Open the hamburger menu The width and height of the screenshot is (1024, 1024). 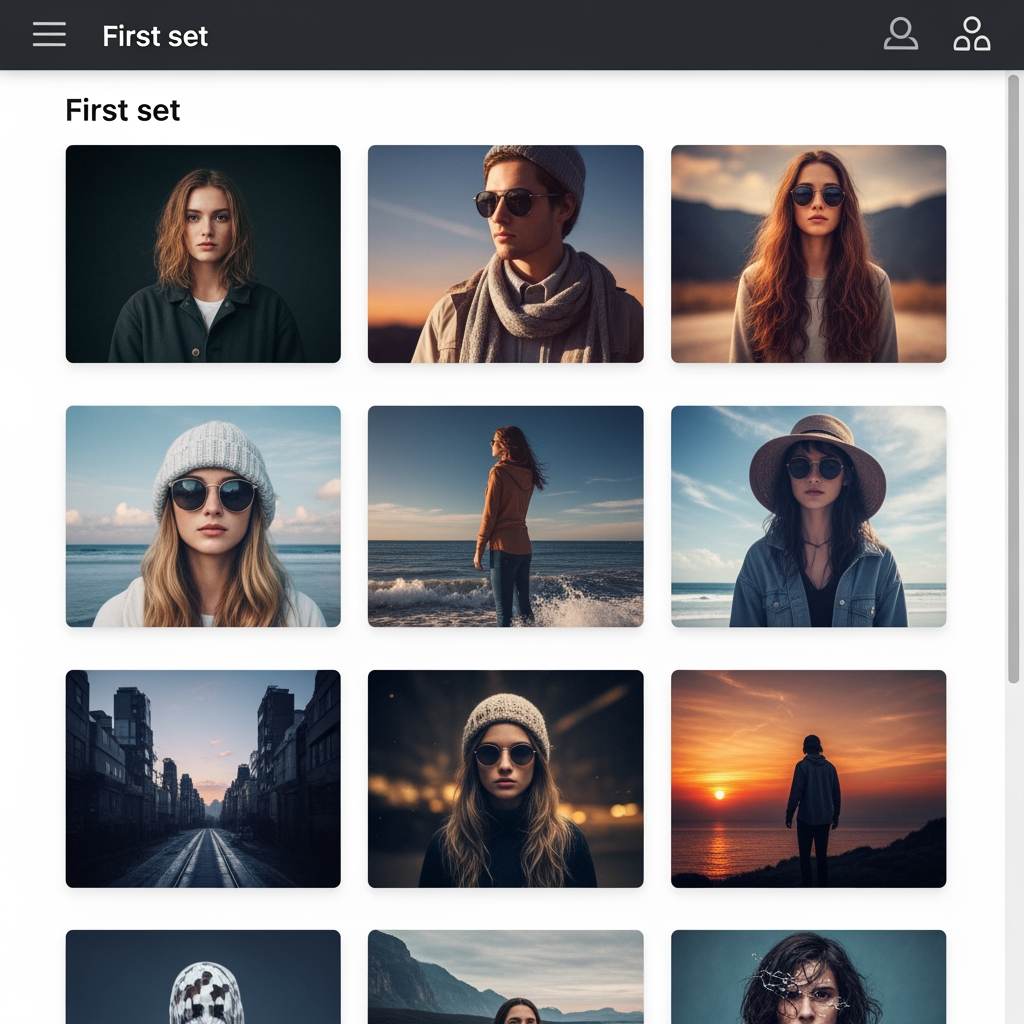tap(49, 35)
